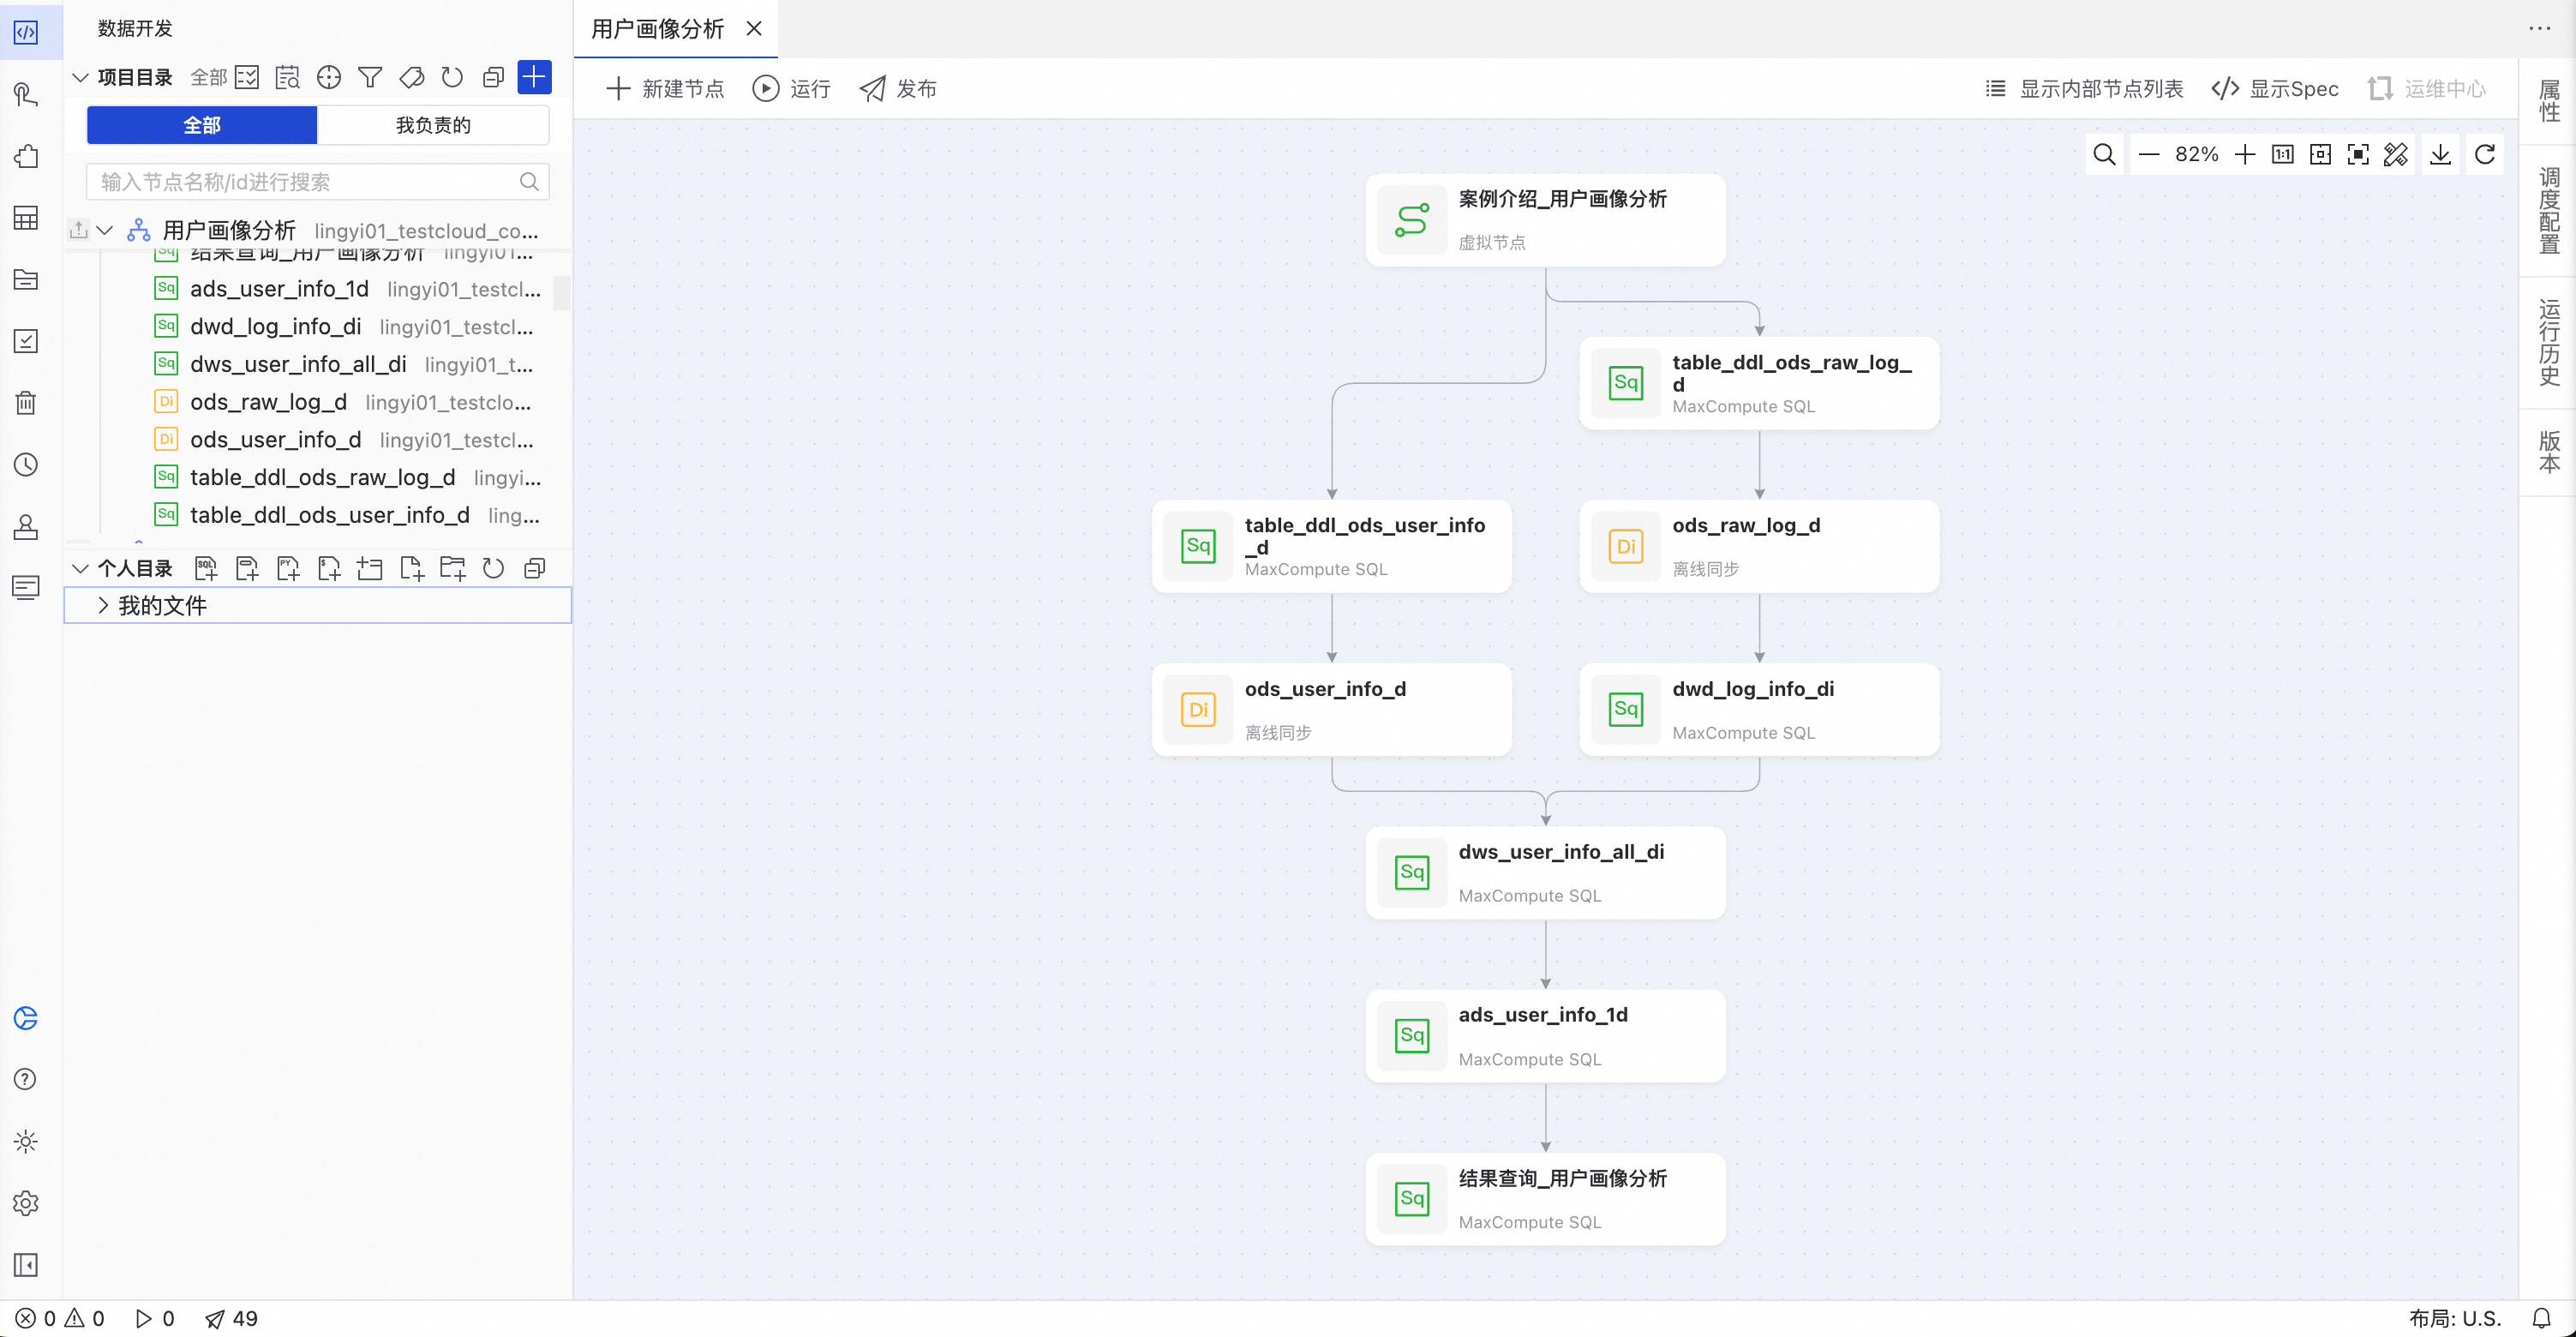Refresh the canvas with reload icon
Viewport: 2576px width, 1337px height.
pyautogui.click(x=2485, y=154)
